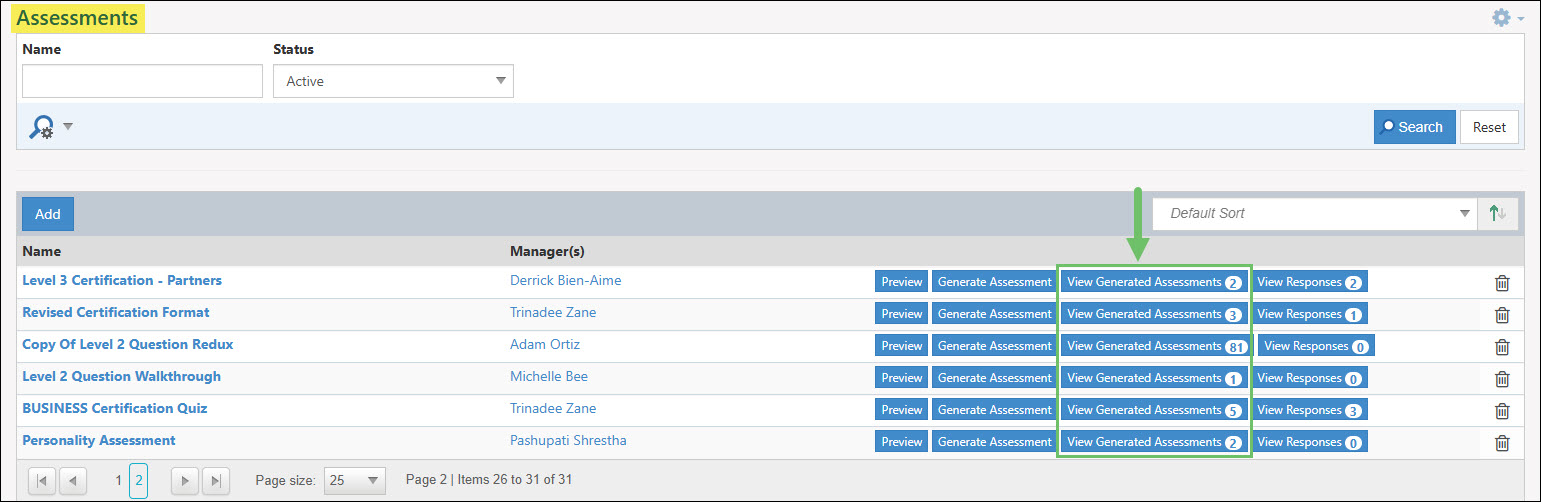The height and width of the screenshot is (502, 1541).
Task: View Responses for Personality Assessment
Action: click(x=1309, y=442)
